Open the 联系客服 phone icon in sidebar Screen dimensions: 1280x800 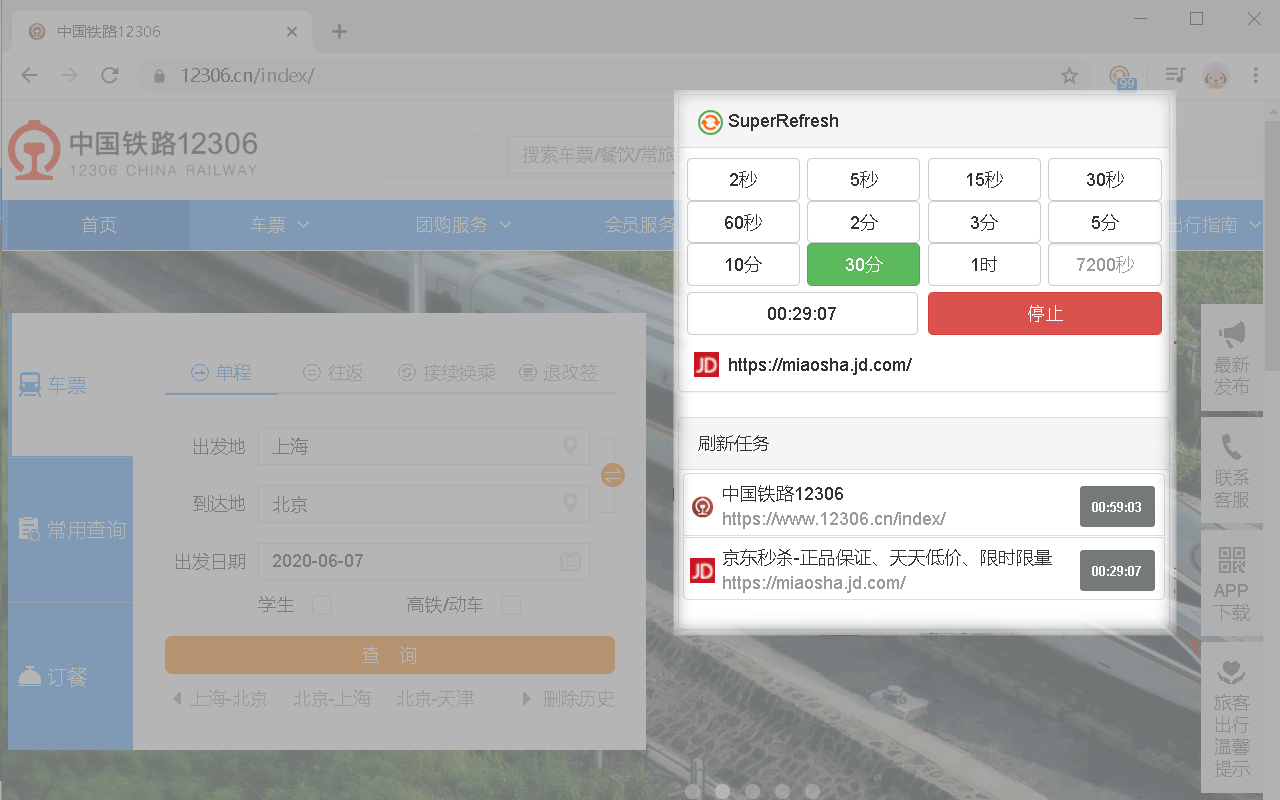pyautogui.click(x=1232, y=448)
